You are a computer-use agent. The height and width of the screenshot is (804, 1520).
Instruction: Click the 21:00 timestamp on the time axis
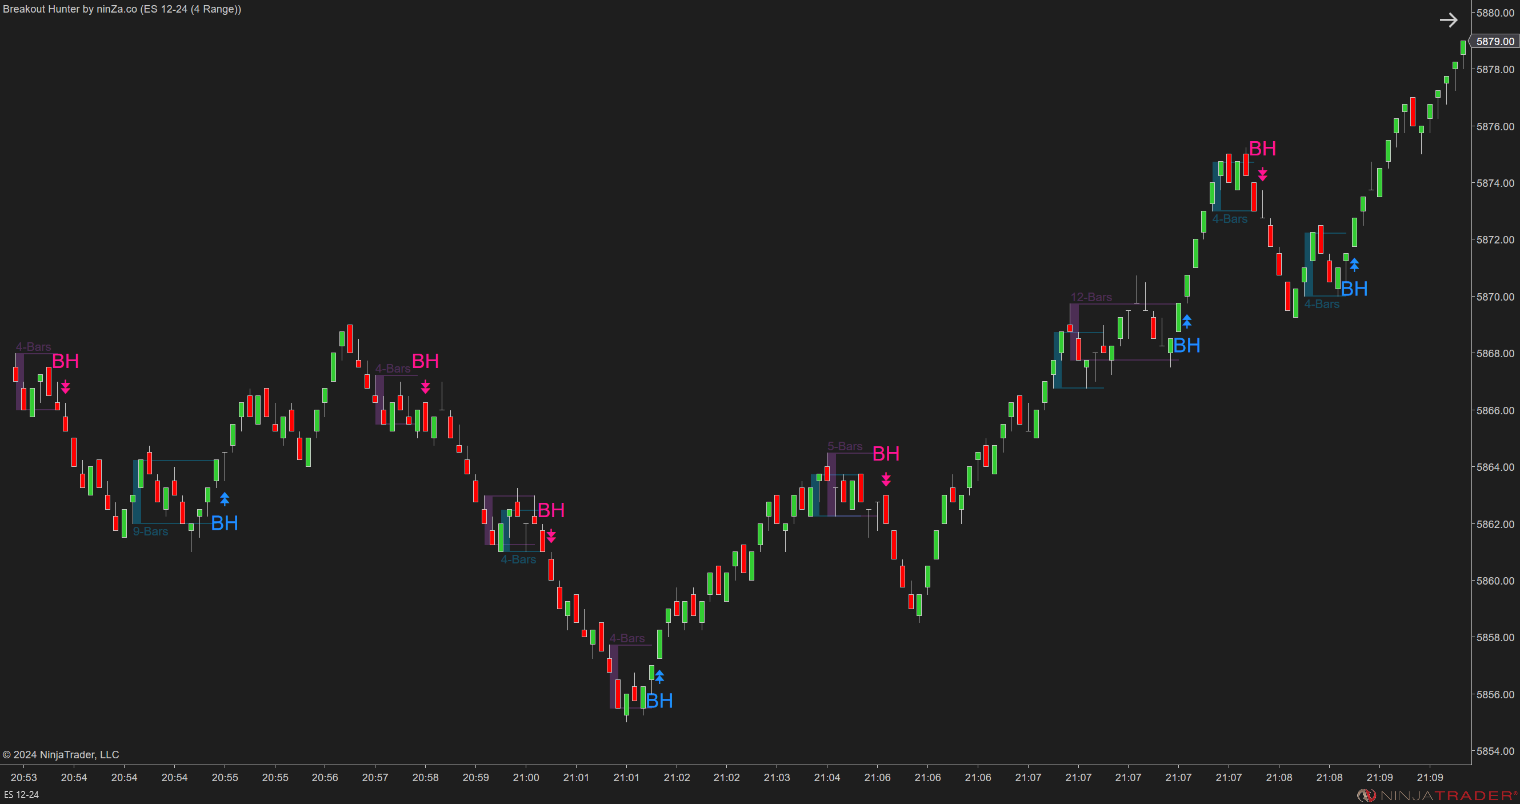coord(526,777)
